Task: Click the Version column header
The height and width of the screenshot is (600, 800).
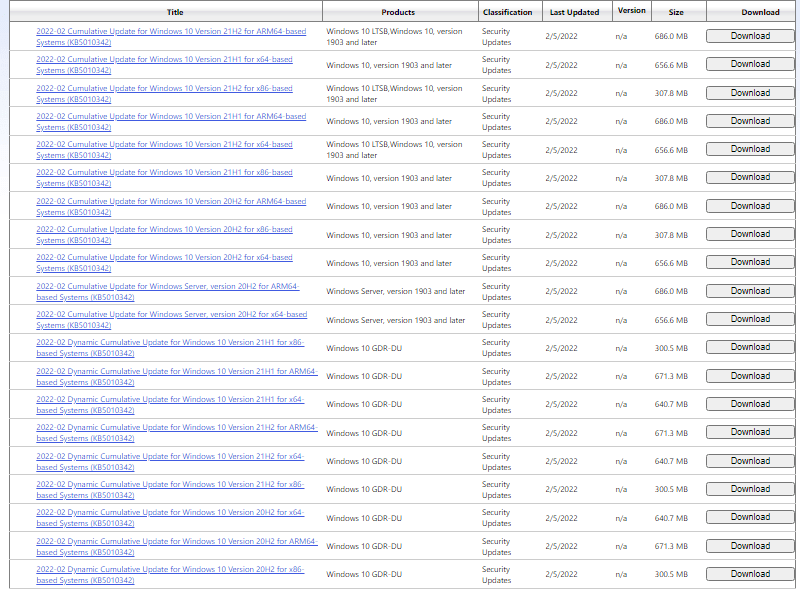Action: [x=631, y=10]
